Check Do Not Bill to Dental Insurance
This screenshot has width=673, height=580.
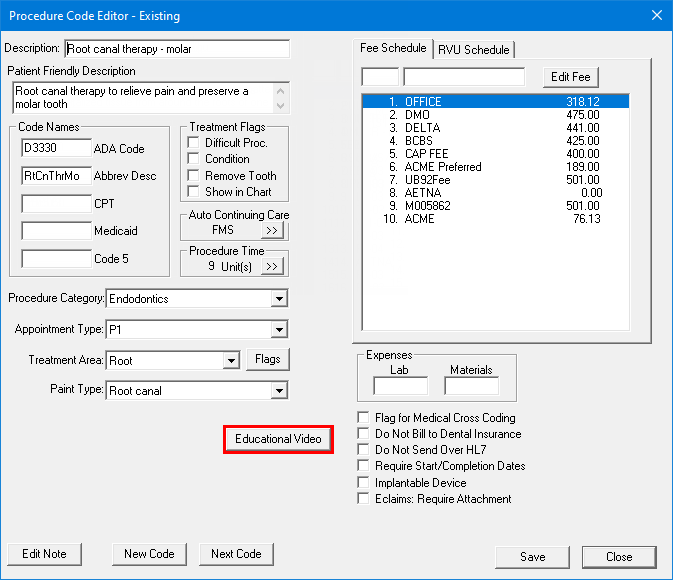[364, 434]
